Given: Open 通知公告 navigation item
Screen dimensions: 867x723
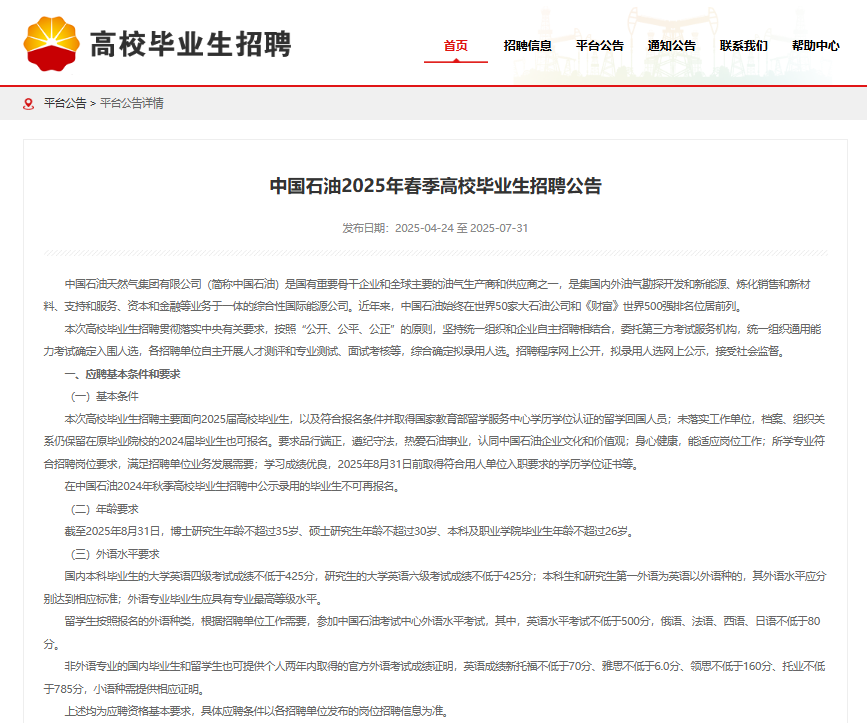Looking at the screenshot, I should (671, 46).
